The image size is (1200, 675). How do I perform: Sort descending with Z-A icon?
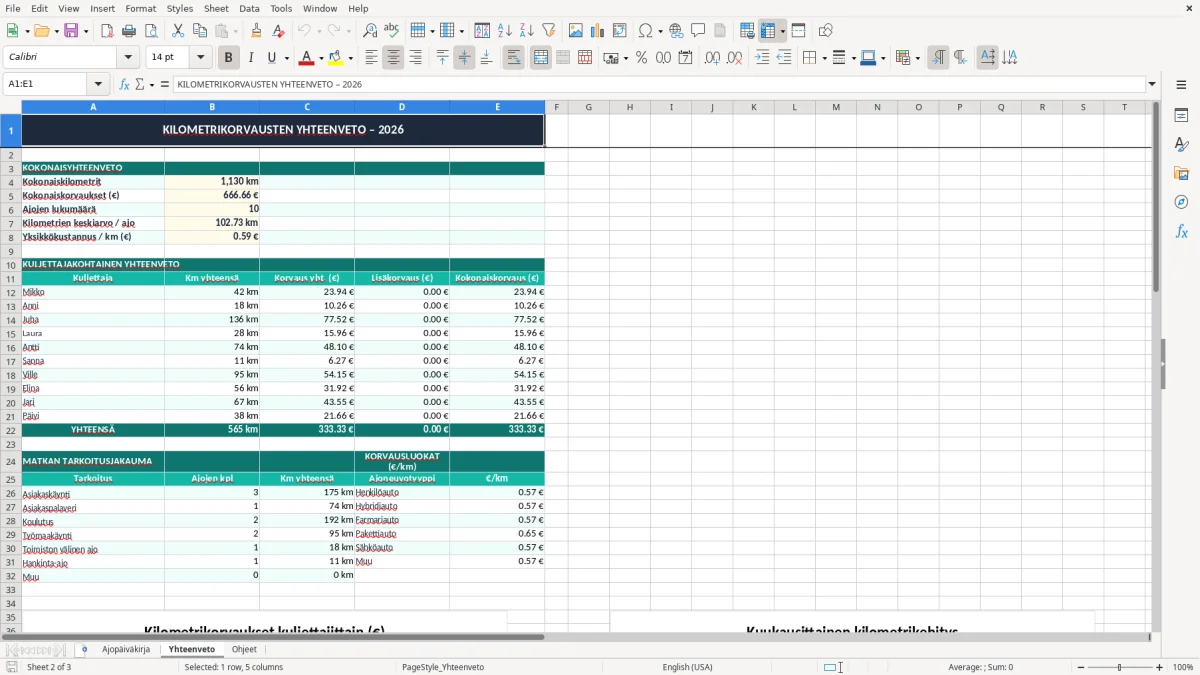527,31
